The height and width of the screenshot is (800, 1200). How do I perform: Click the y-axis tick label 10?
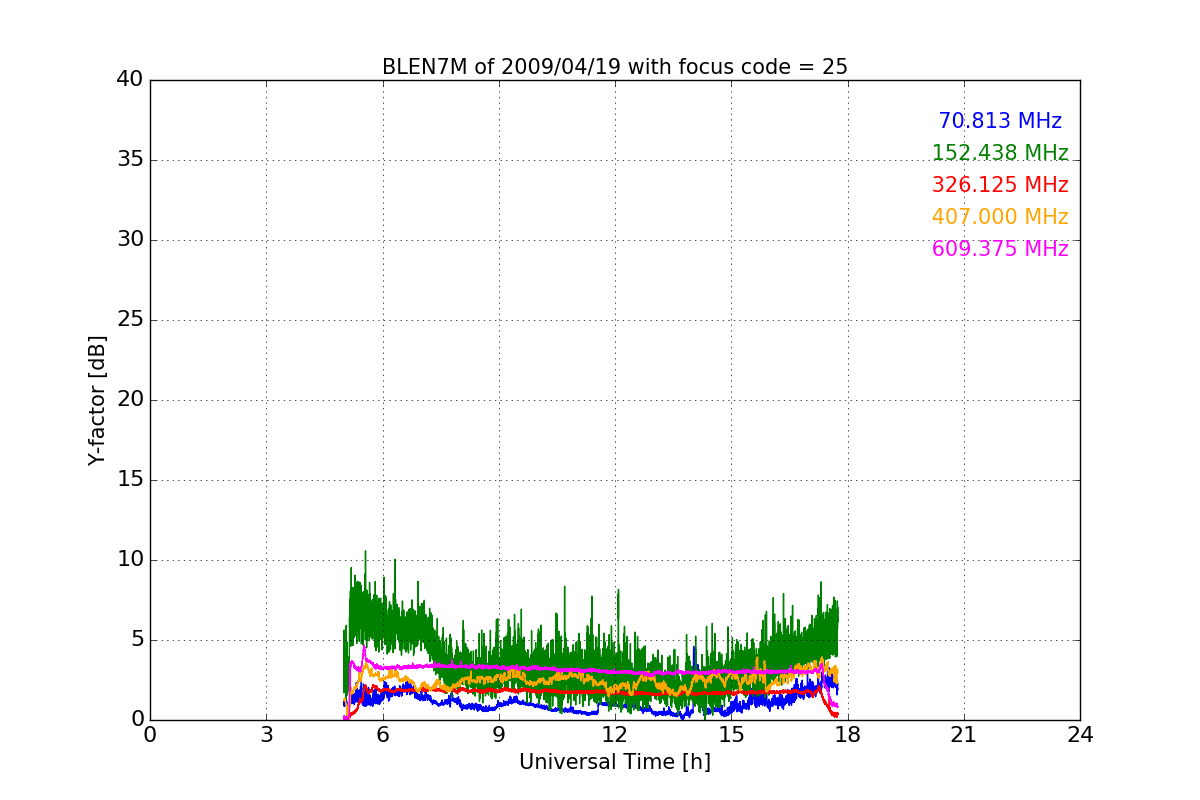click(x=130, y=560)
